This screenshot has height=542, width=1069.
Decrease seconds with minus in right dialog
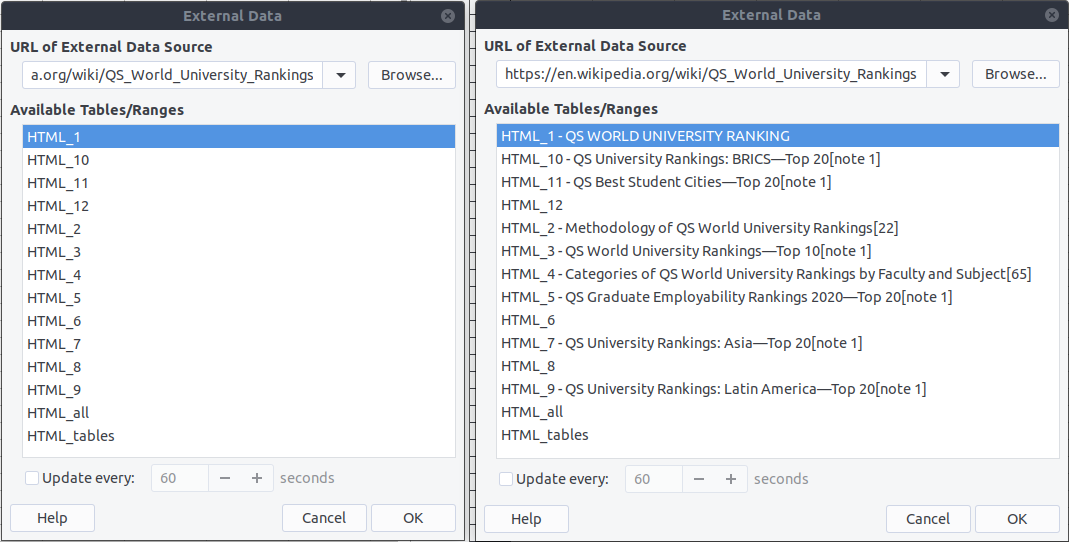coord(699,479)
